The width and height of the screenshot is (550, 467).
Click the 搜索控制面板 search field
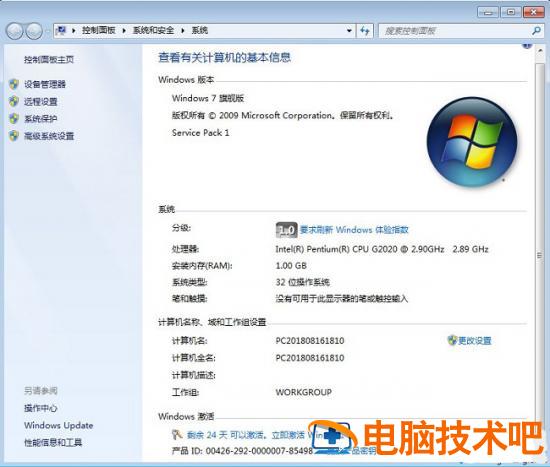tap(455, 31)
